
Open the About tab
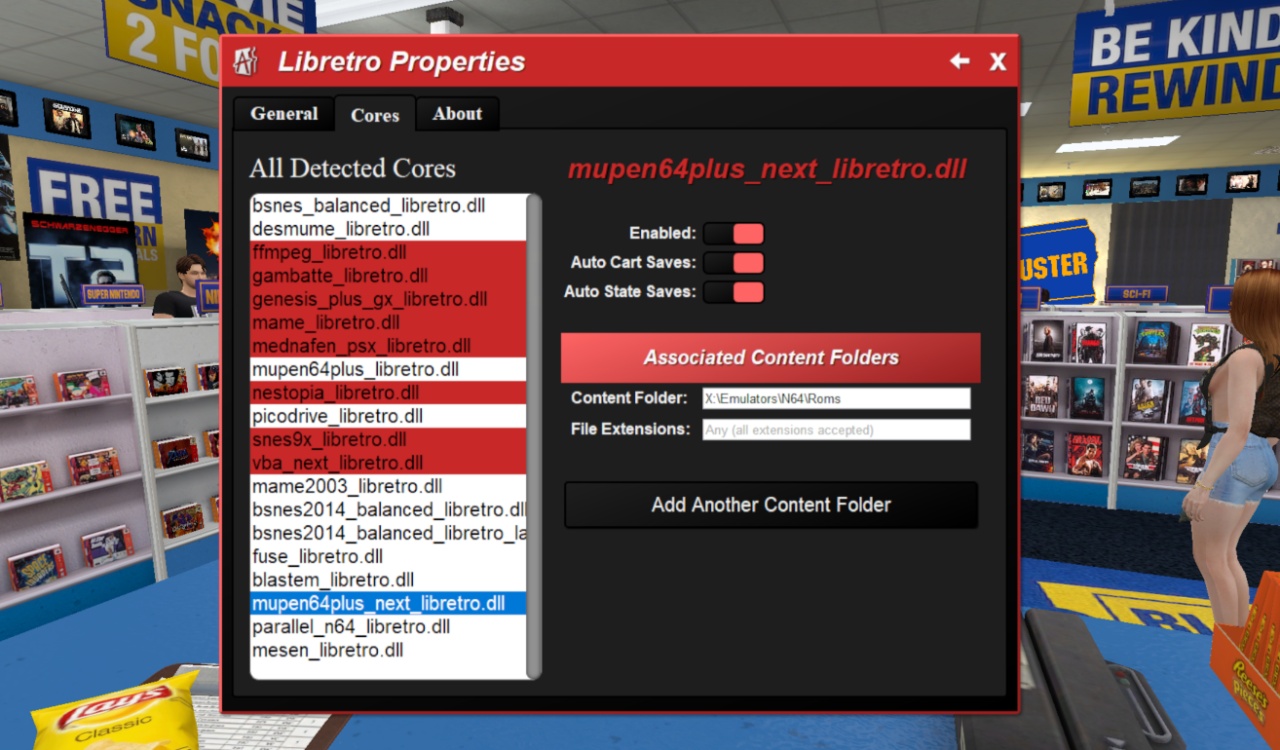pos(457,113)
